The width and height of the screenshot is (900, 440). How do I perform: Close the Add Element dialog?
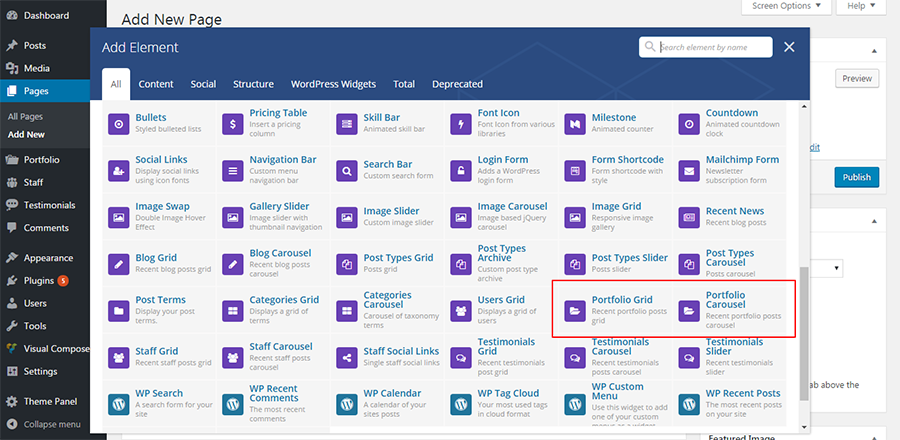789,47
